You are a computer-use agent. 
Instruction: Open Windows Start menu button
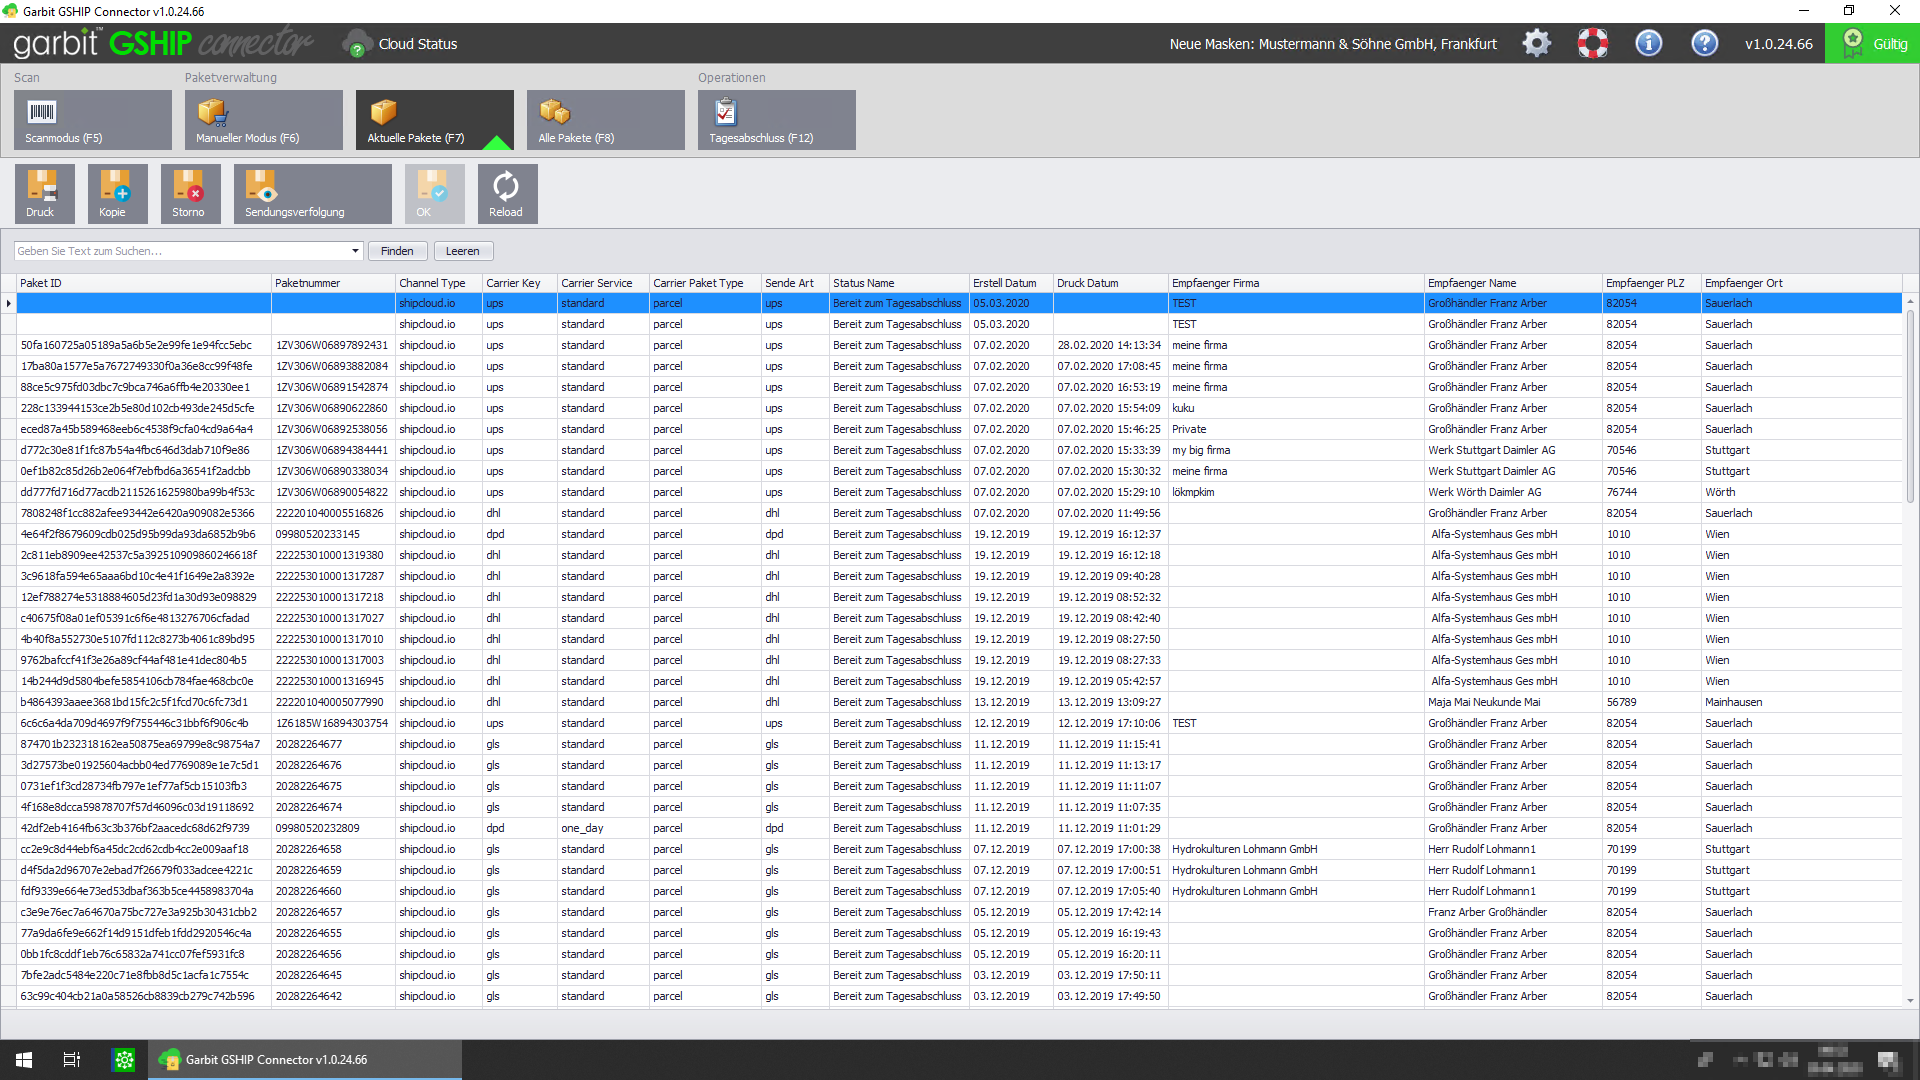pyautogui.click(x=24, y=1059)
